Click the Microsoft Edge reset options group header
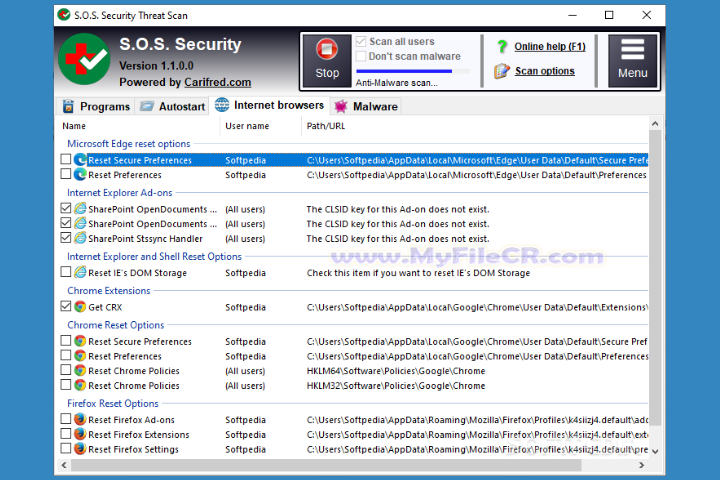 click(129, 144)
